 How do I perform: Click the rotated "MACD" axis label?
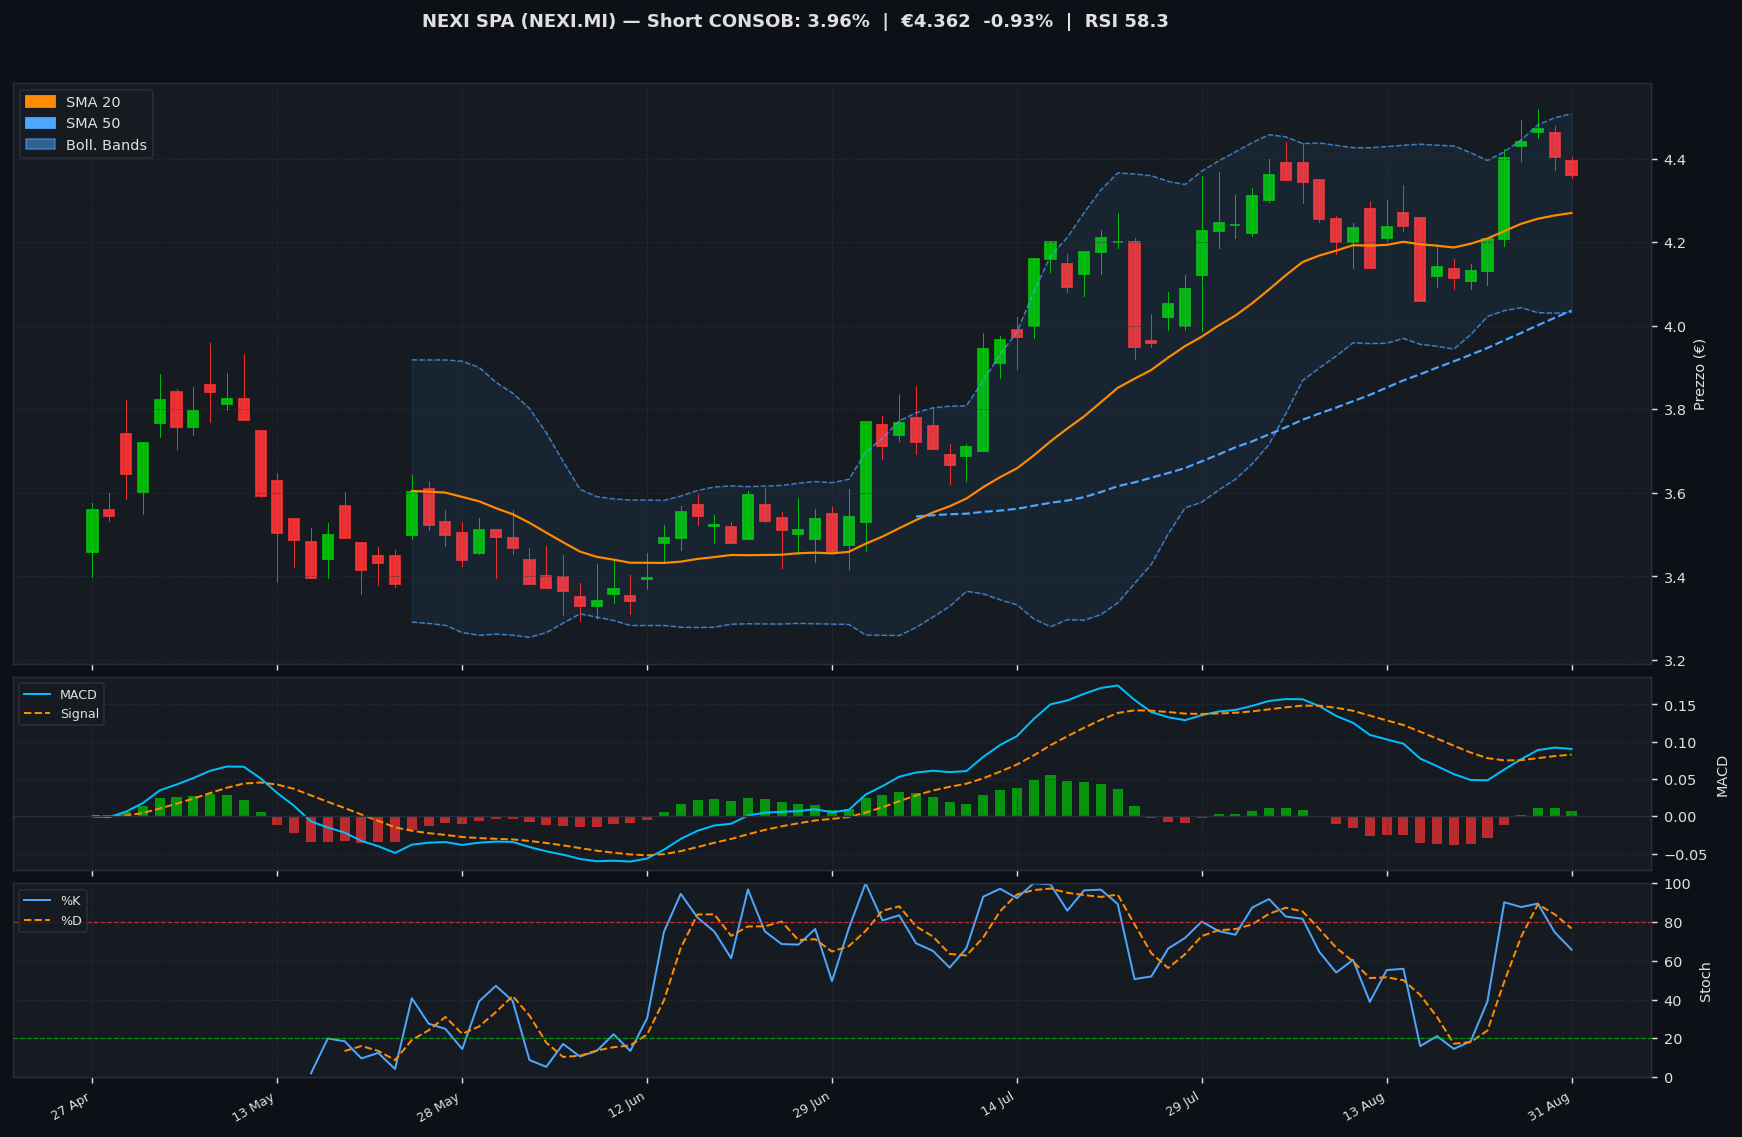click(x=1722, y=776)
